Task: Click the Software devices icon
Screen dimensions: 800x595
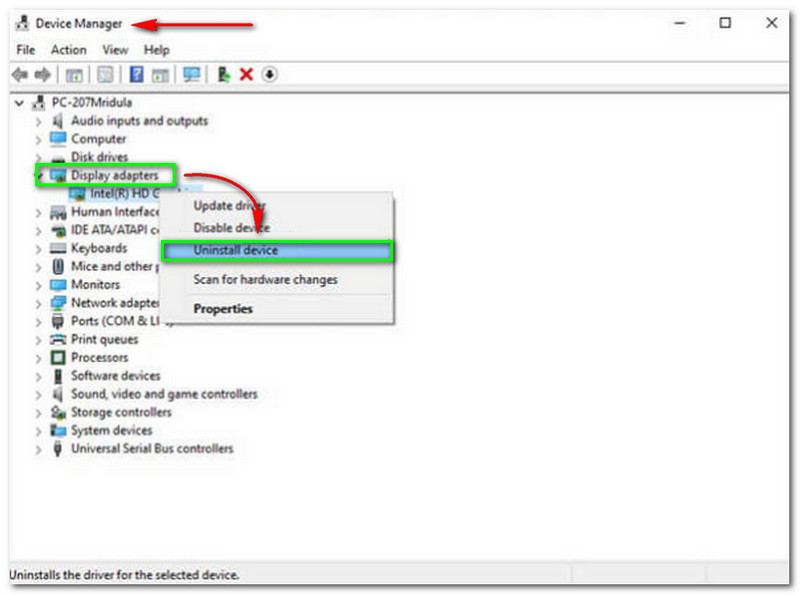Action: [58, 376]
